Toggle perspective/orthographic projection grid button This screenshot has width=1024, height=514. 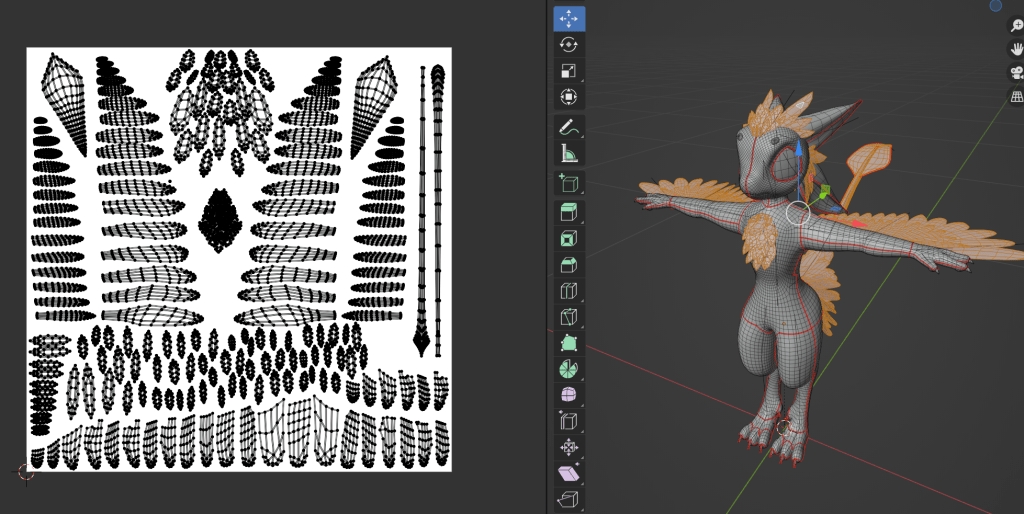(x=1016, y=97)
